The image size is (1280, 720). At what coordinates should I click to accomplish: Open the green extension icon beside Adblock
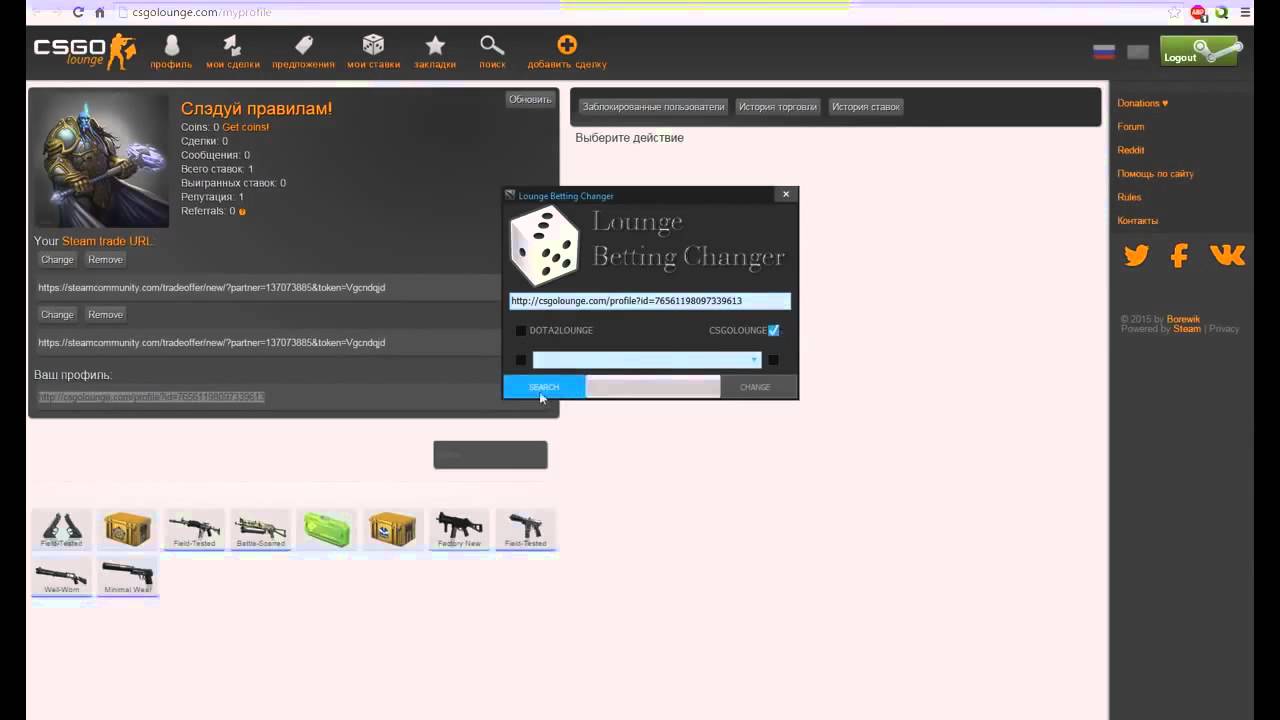tap(1222, 12)
